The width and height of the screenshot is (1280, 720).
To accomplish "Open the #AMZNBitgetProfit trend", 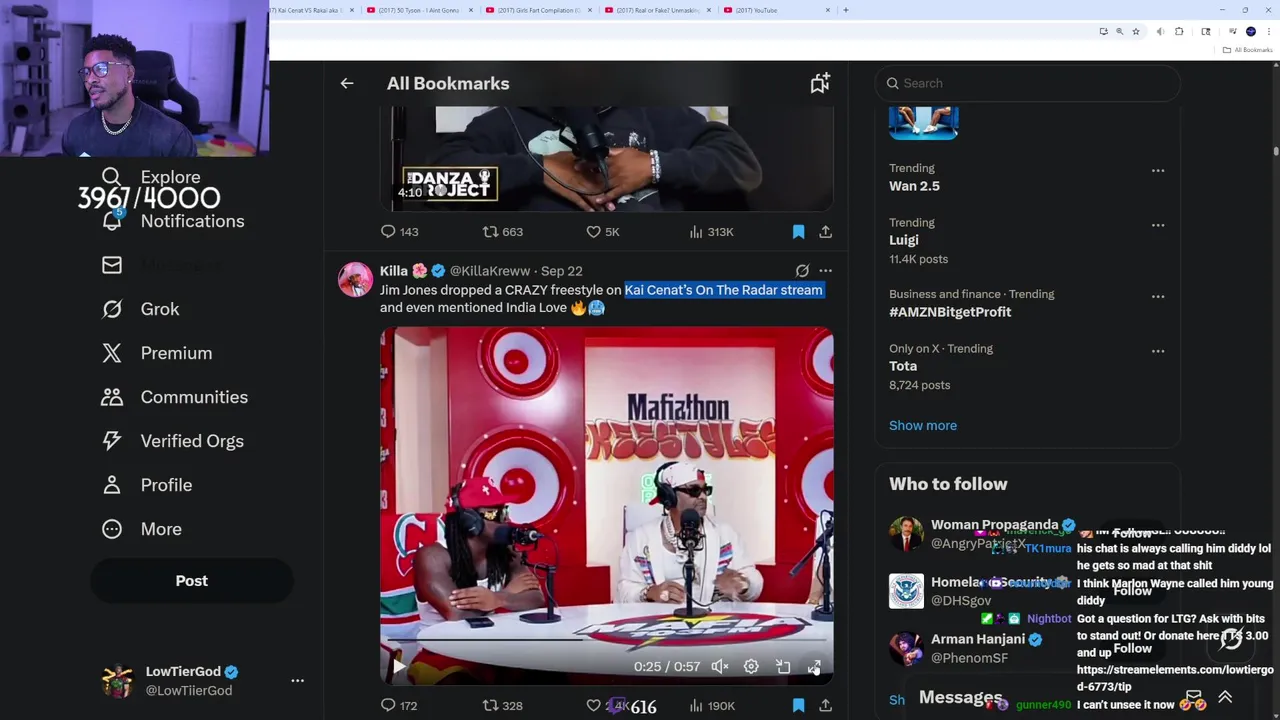I will 950,312.
